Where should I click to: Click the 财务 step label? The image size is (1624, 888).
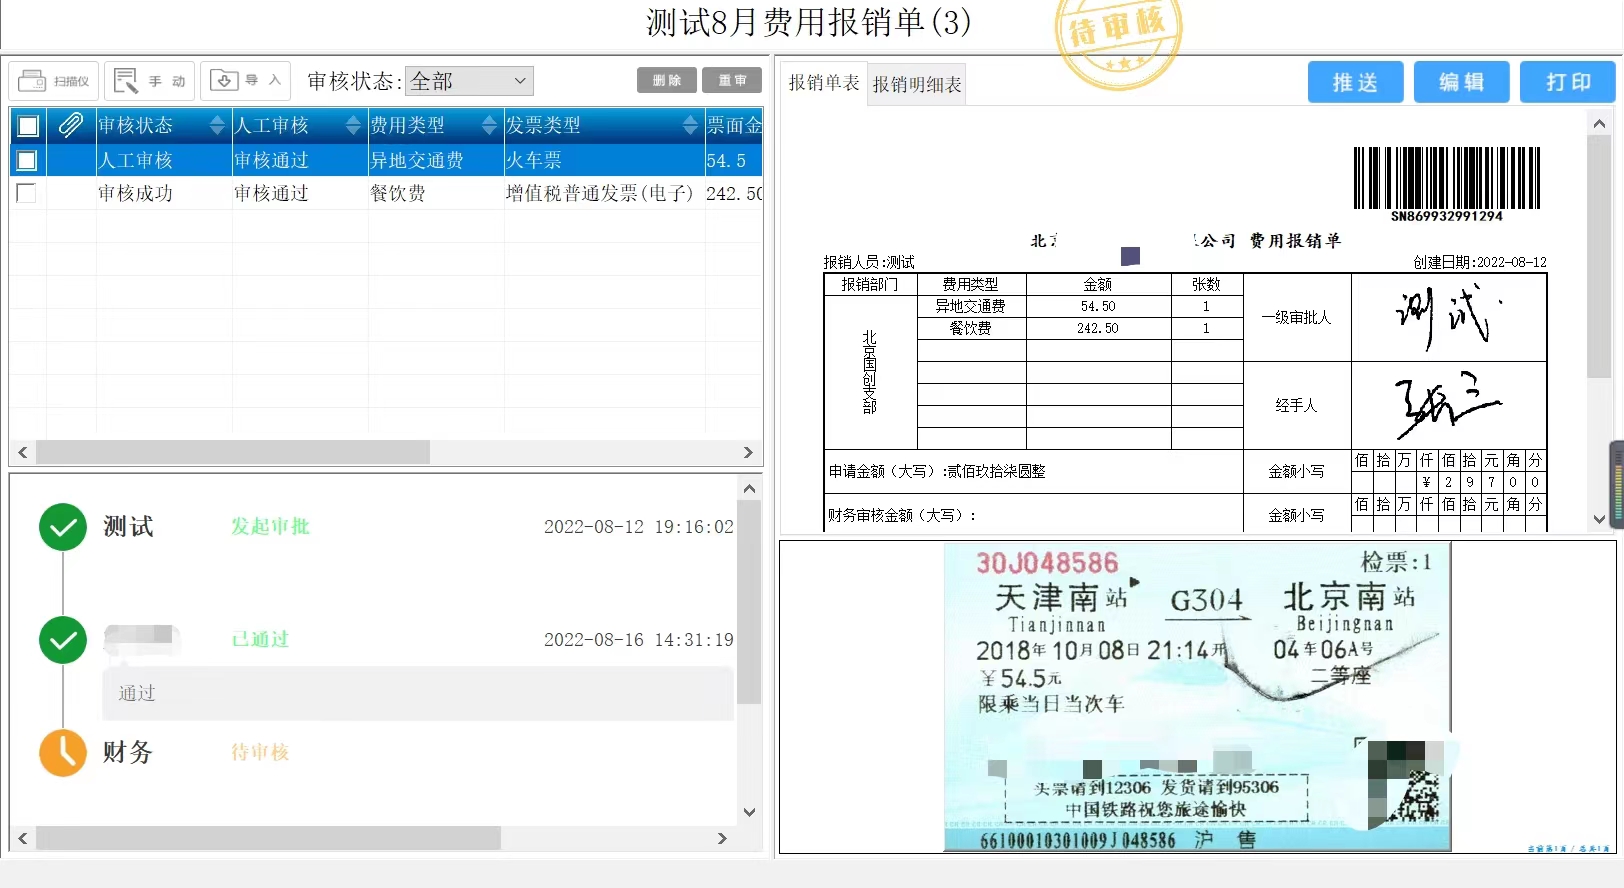[x=128, y=752]
